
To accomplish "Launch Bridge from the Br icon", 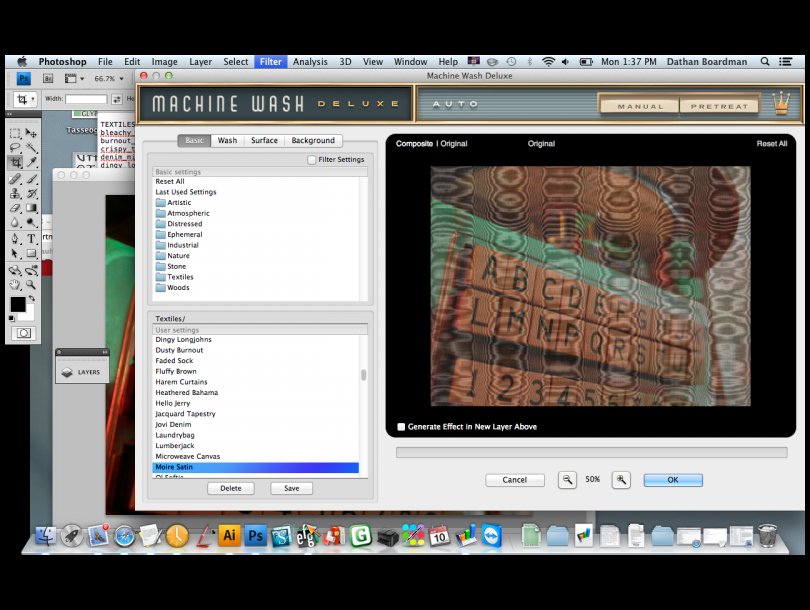I will [x=48, y=79].
